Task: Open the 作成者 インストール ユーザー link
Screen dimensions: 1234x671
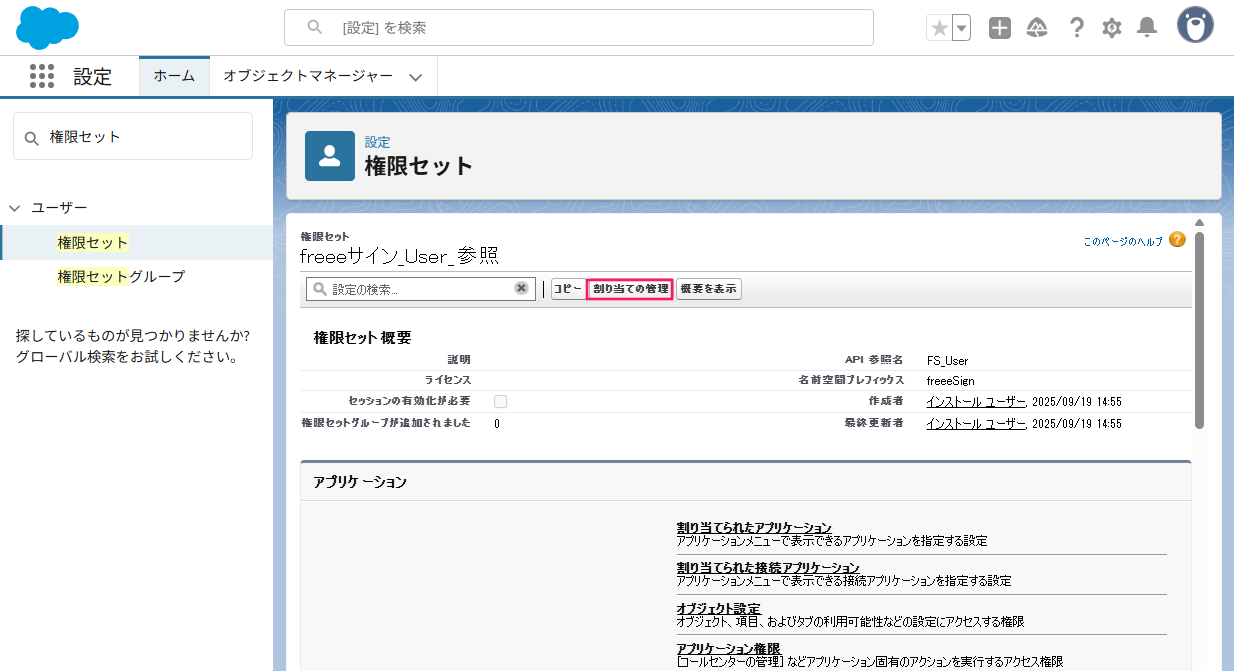Action: pyautogui.click(x=976, y=401)
